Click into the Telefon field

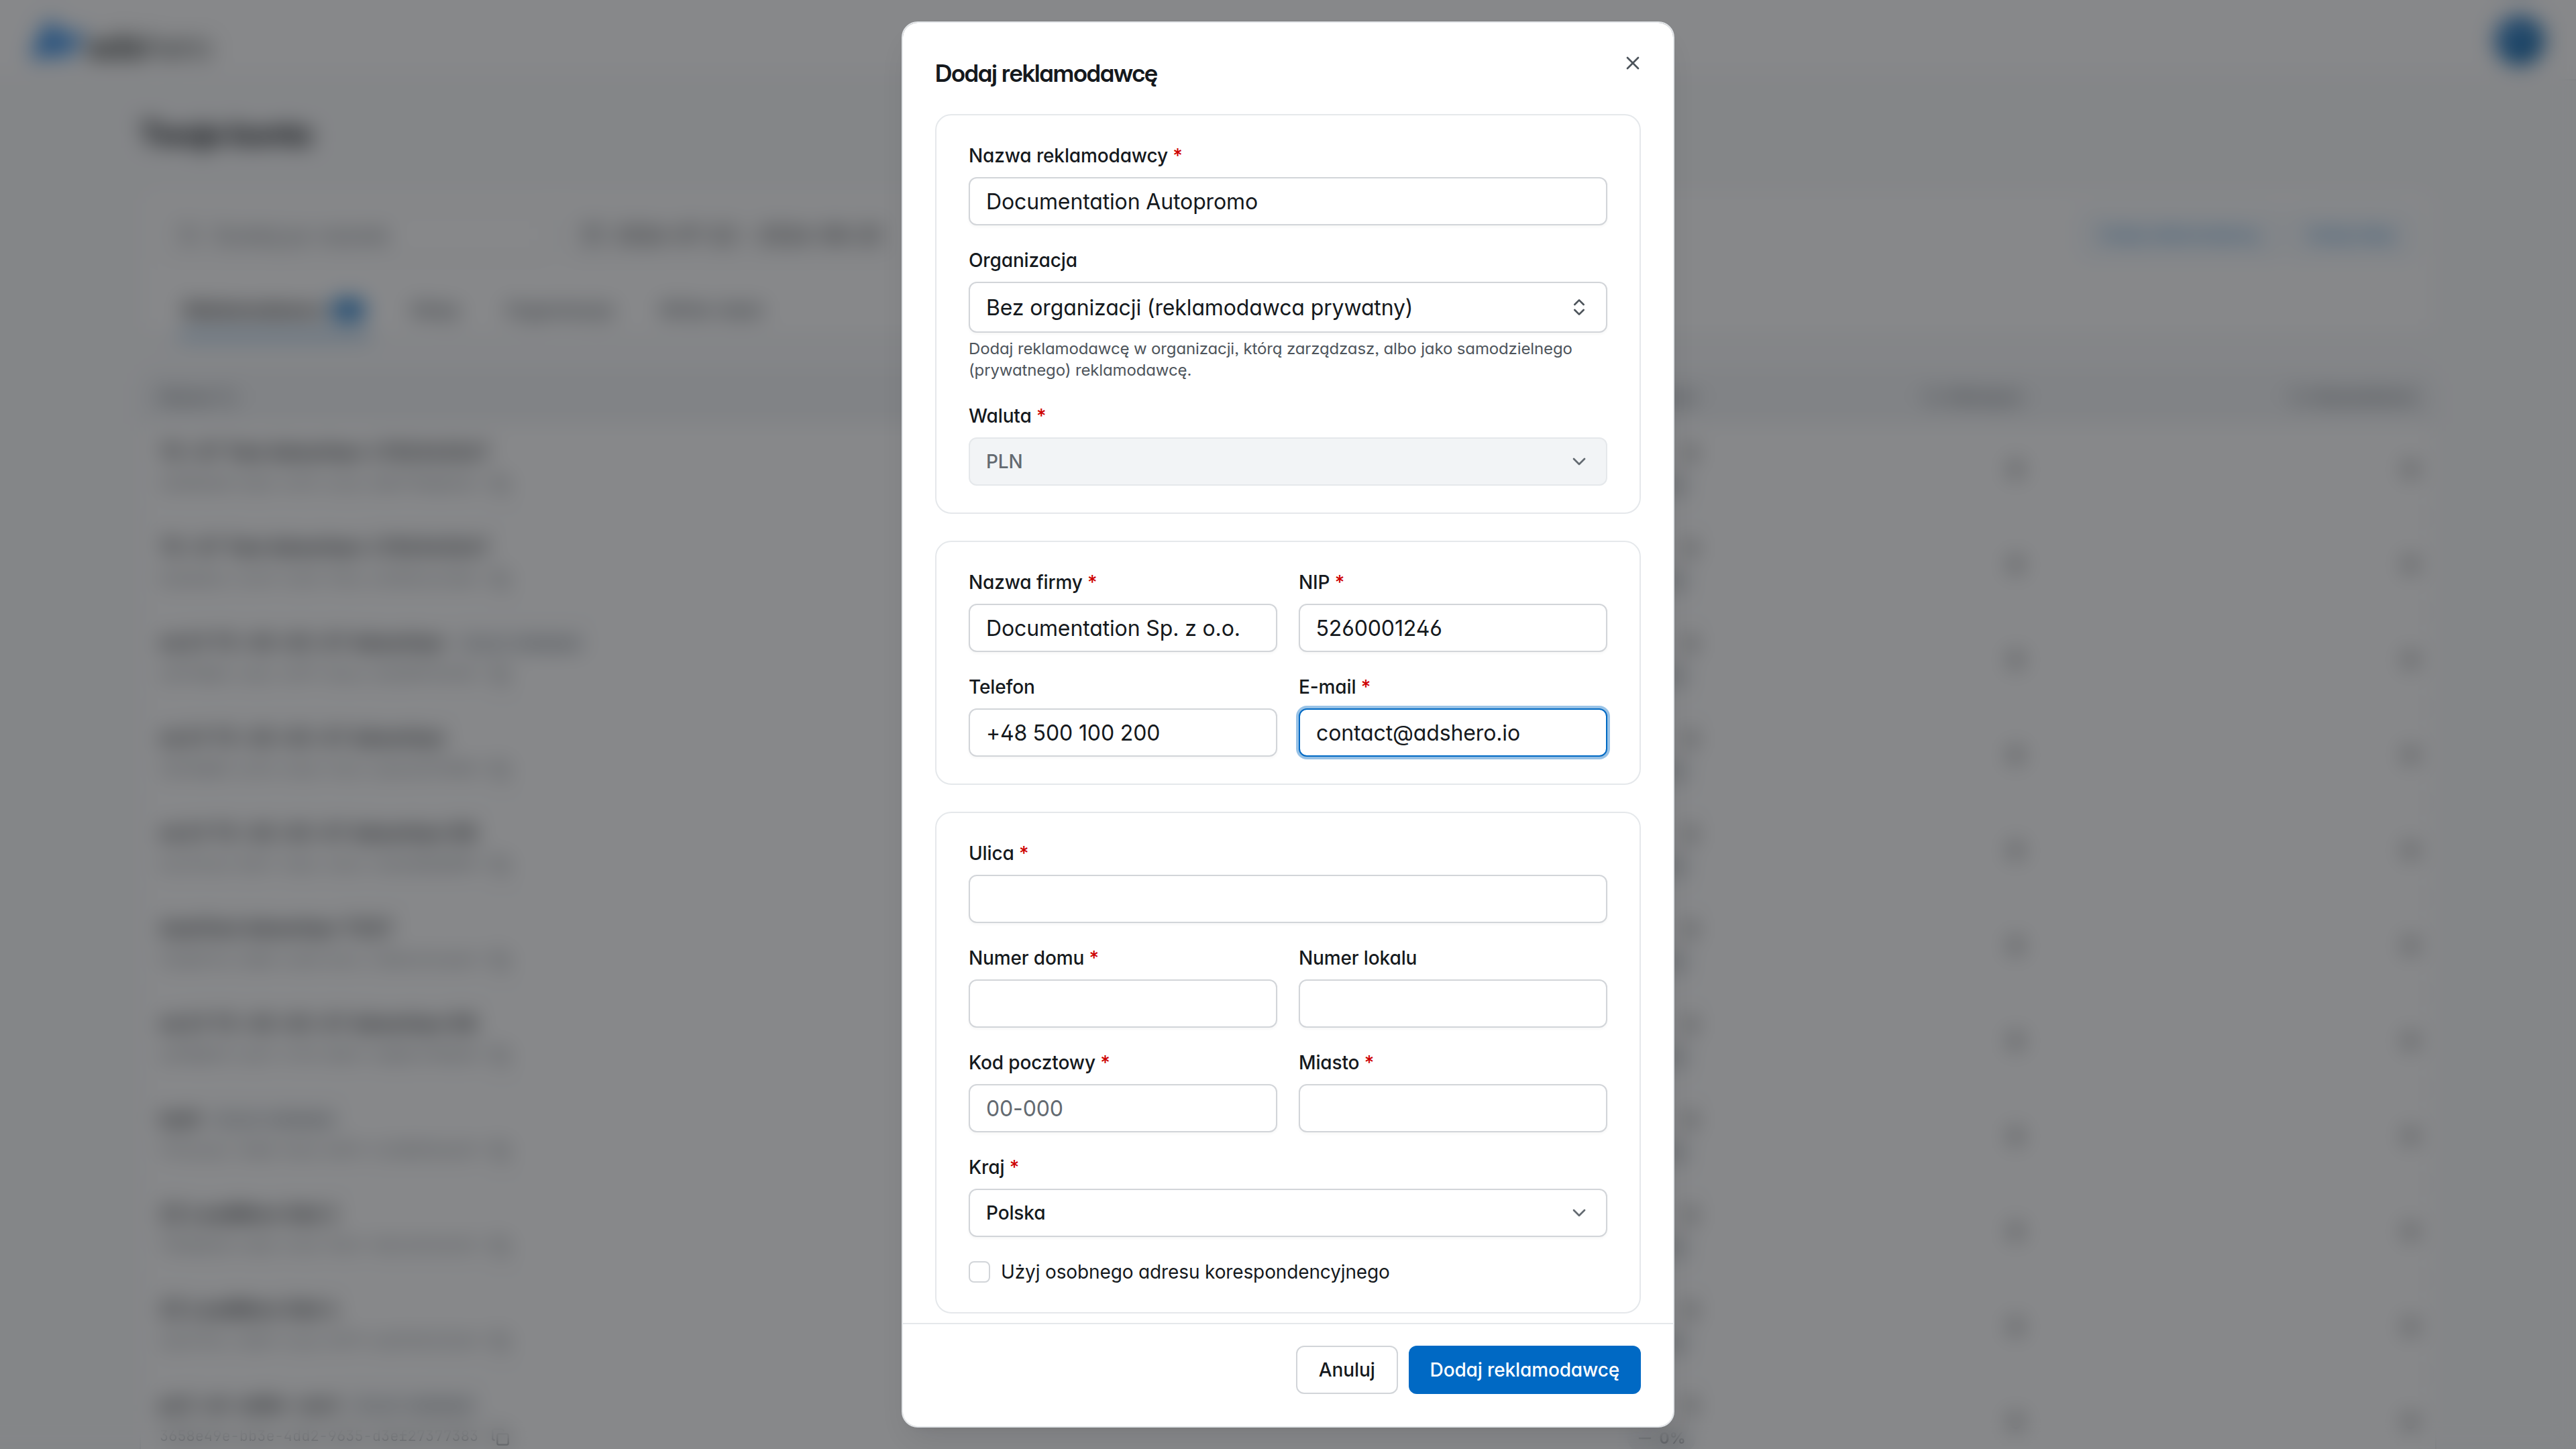1122,732
